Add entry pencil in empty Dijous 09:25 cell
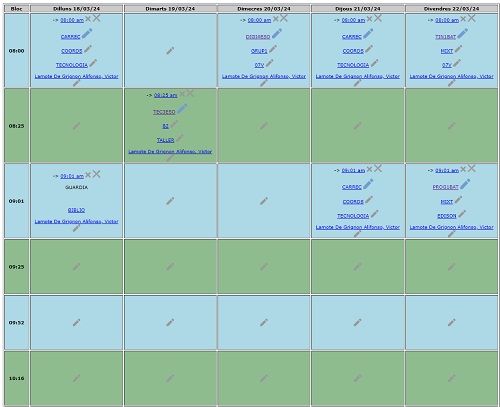This screenshot has width=500, height=407. coord(358,267)
